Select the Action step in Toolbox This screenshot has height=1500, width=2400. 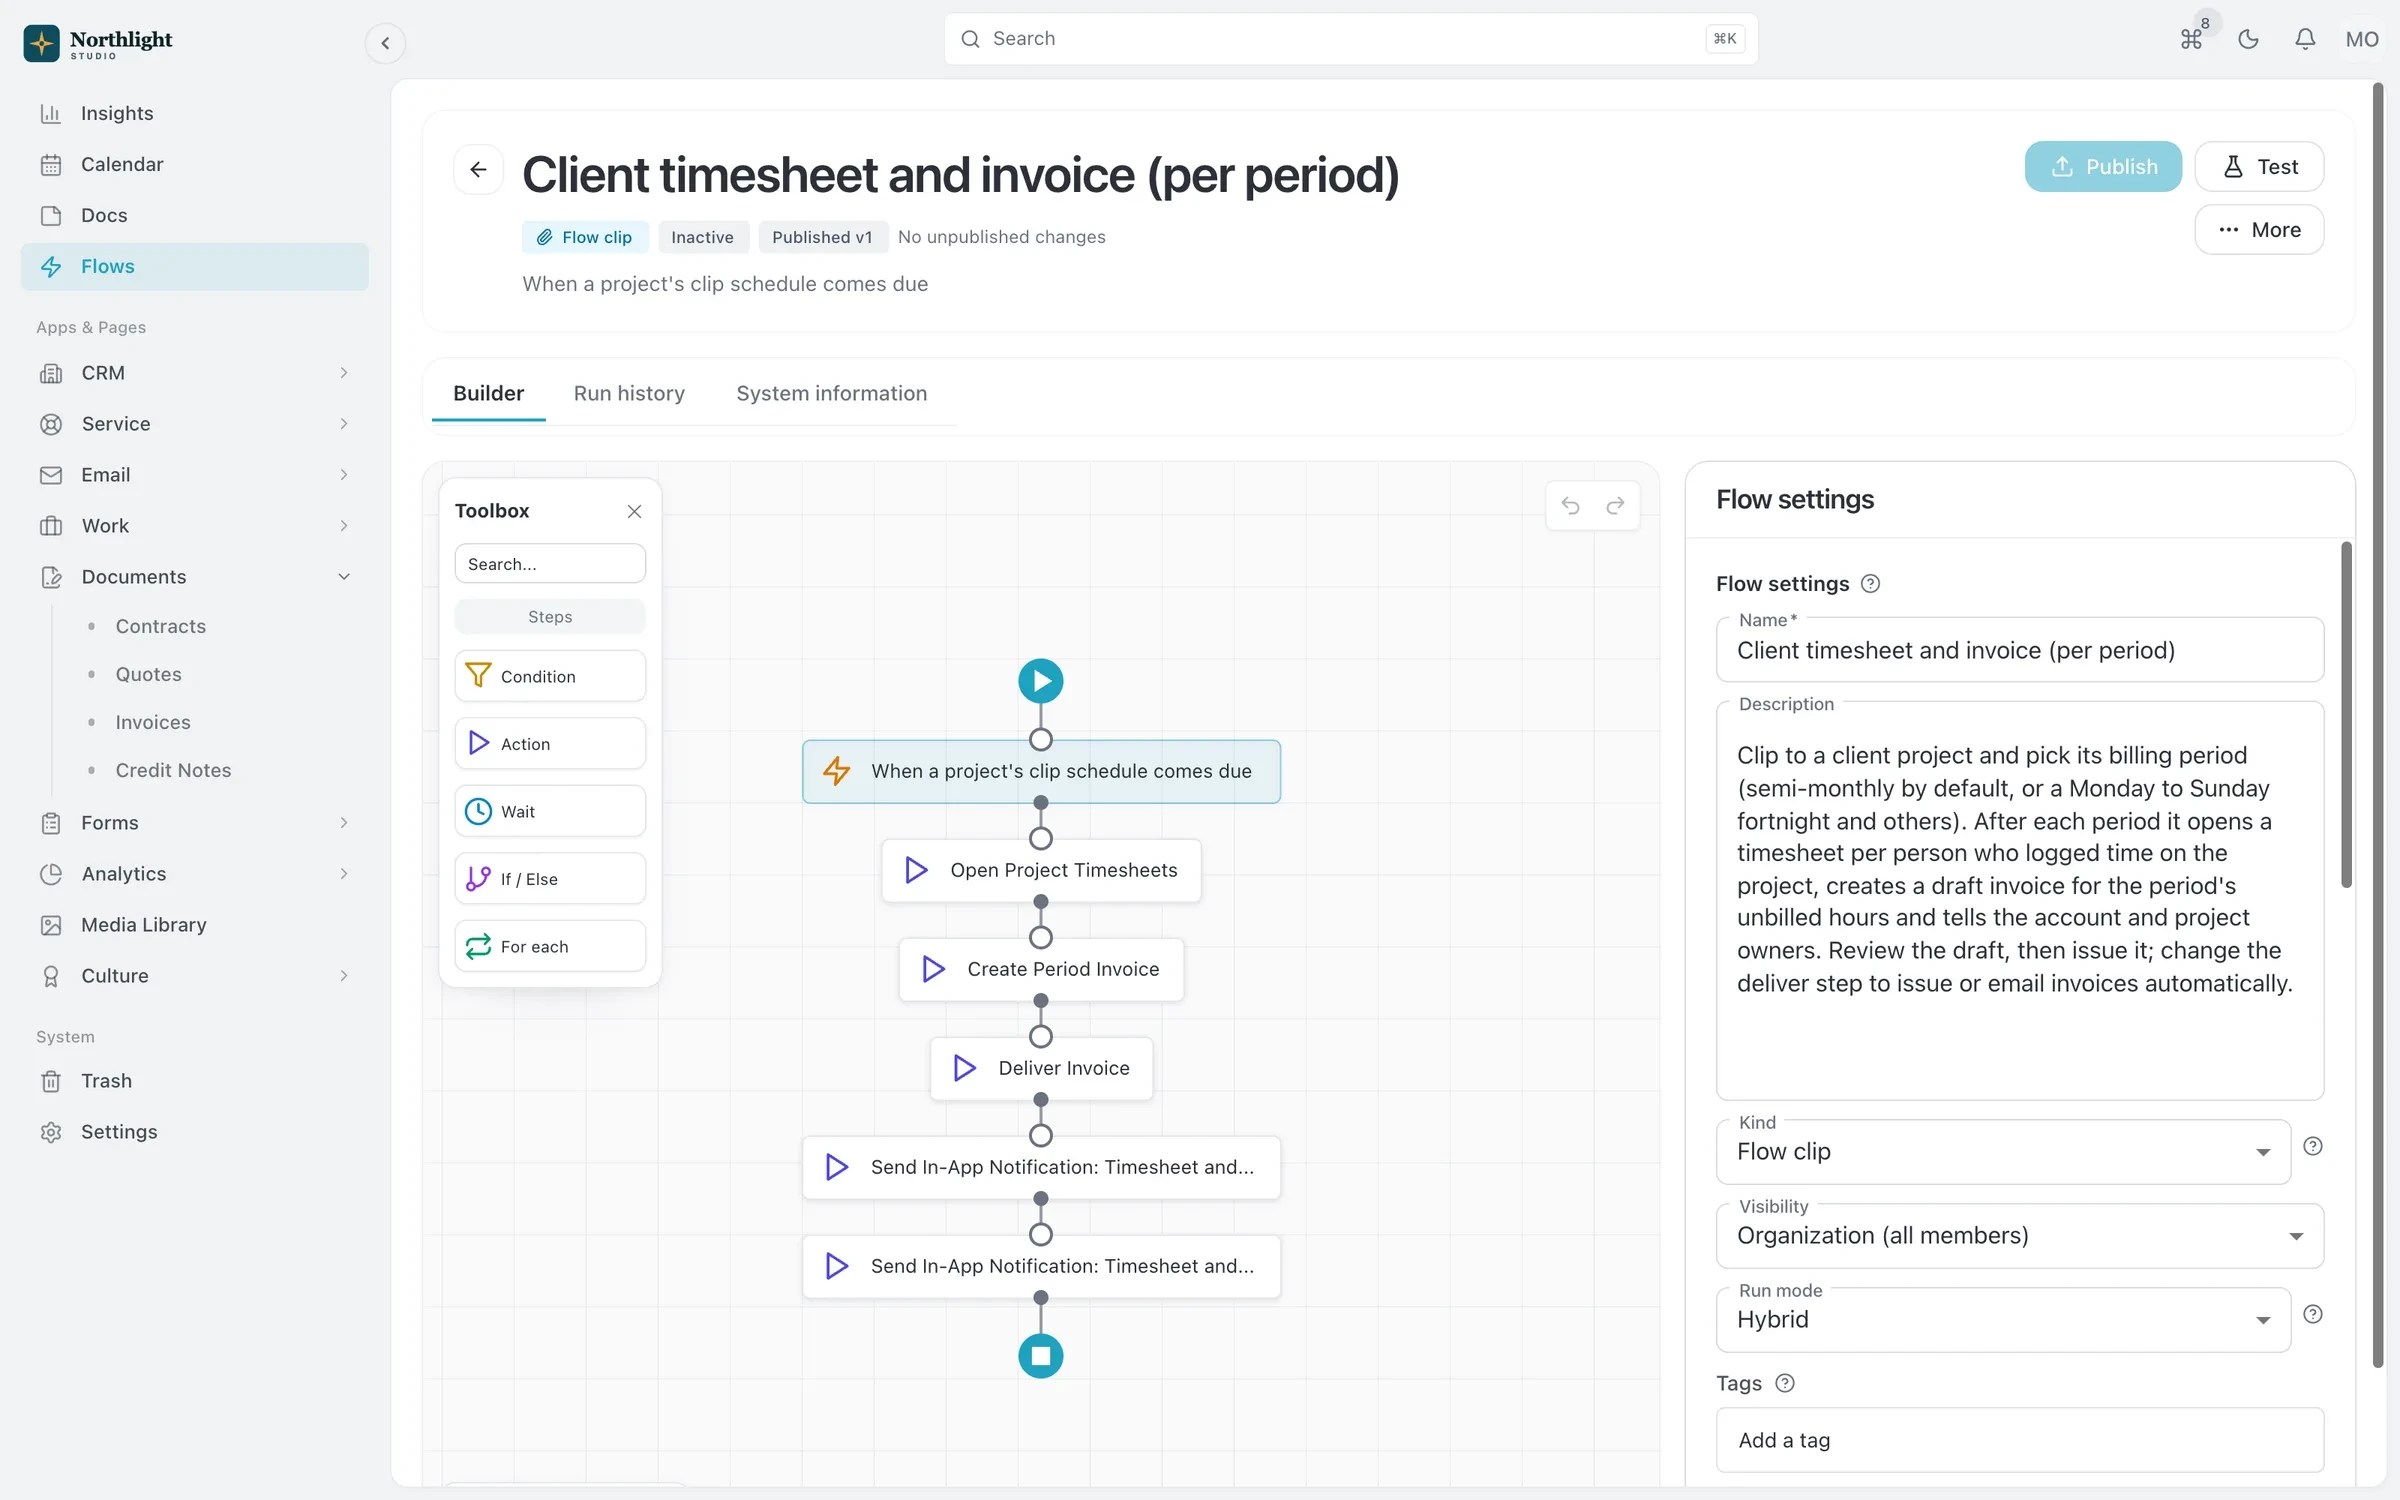tap(550, 744)
